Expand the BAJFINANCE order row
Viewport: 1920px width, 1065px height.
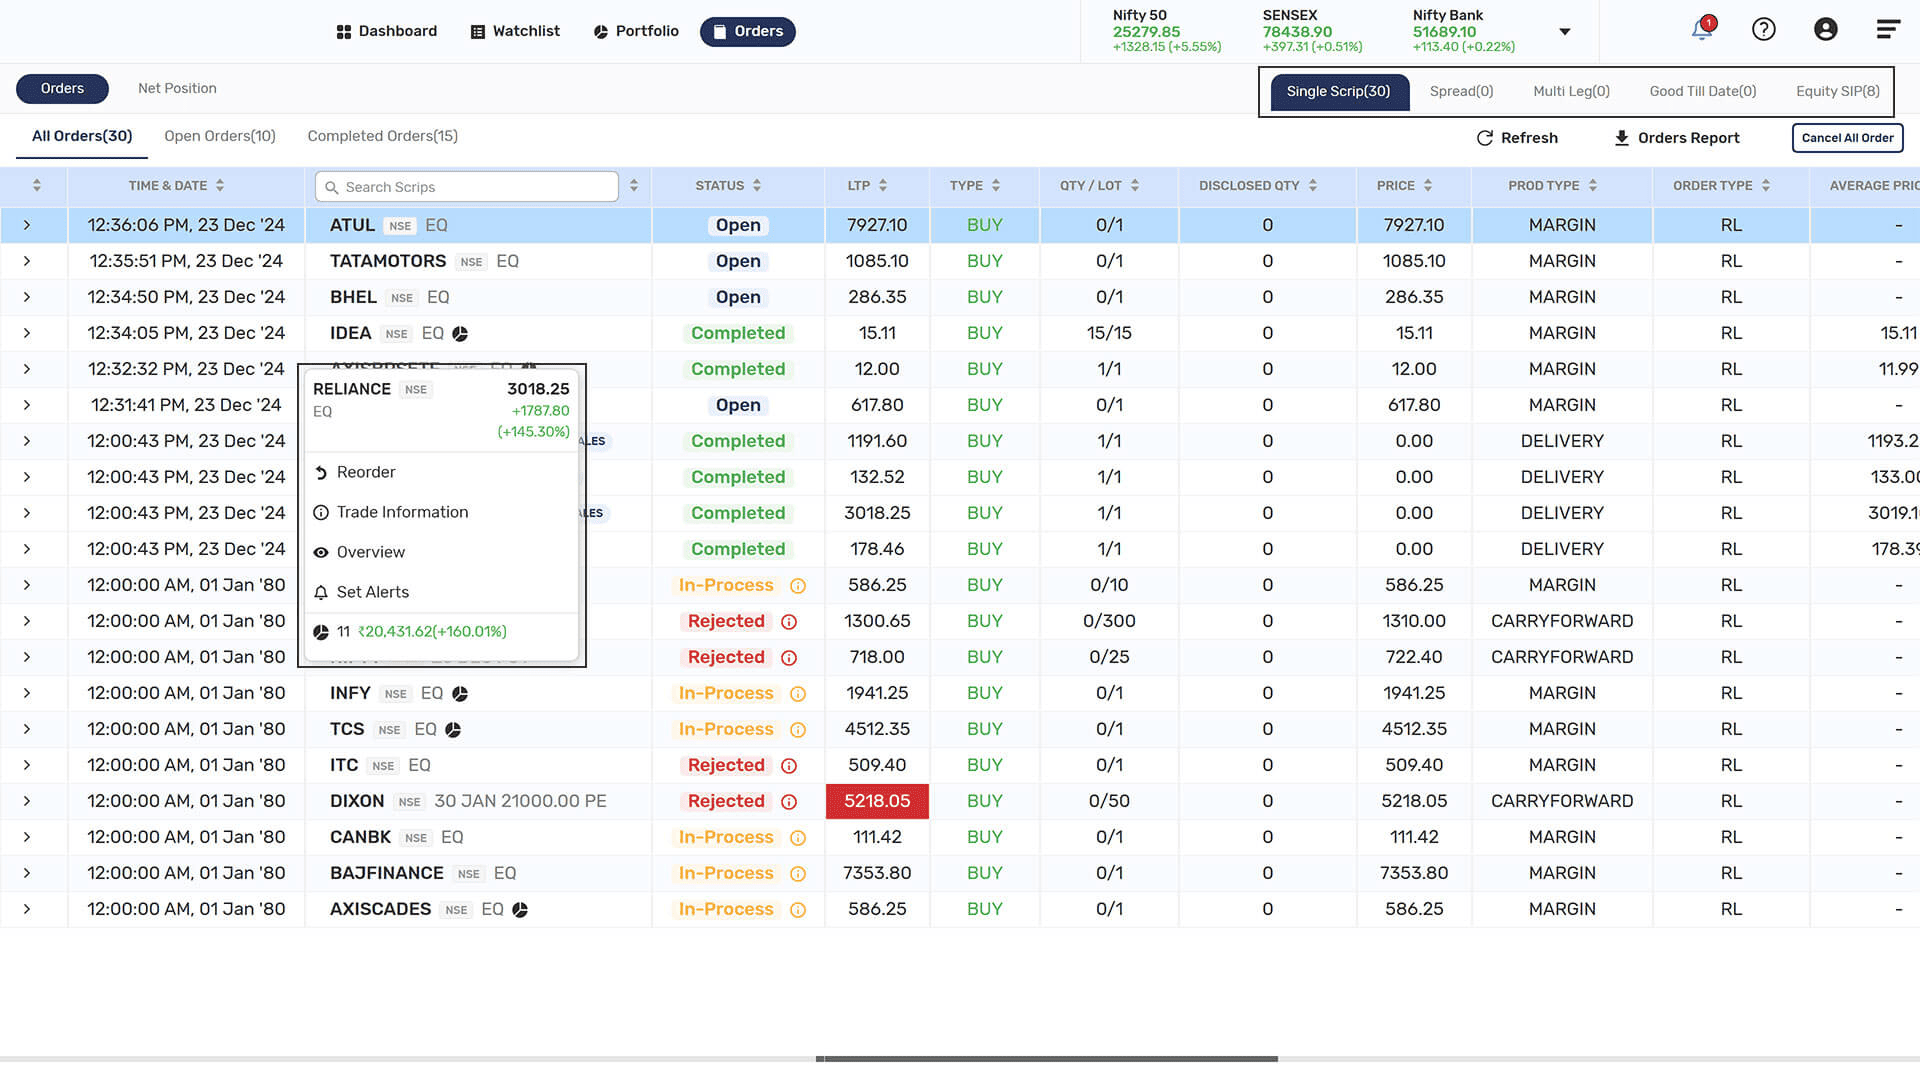(x=27, y=874)
